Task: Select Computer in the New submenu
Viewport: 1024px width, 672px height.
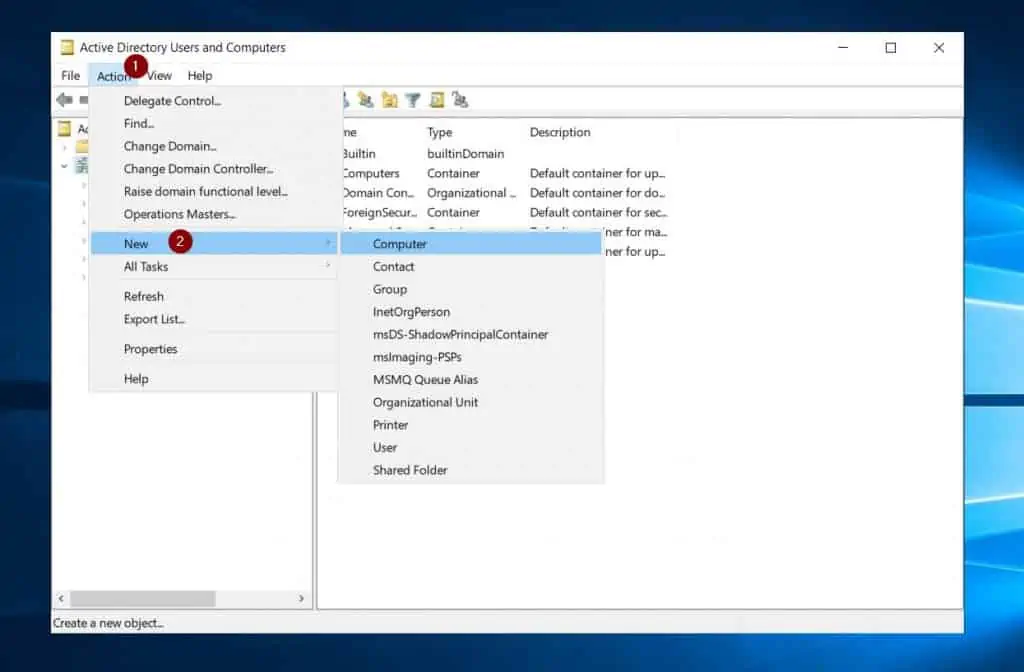Action: coord(471,244)
